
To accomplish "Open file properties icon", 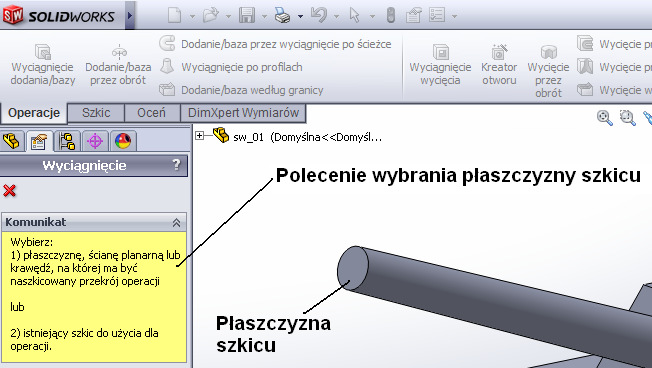I will tap(414, 16).
